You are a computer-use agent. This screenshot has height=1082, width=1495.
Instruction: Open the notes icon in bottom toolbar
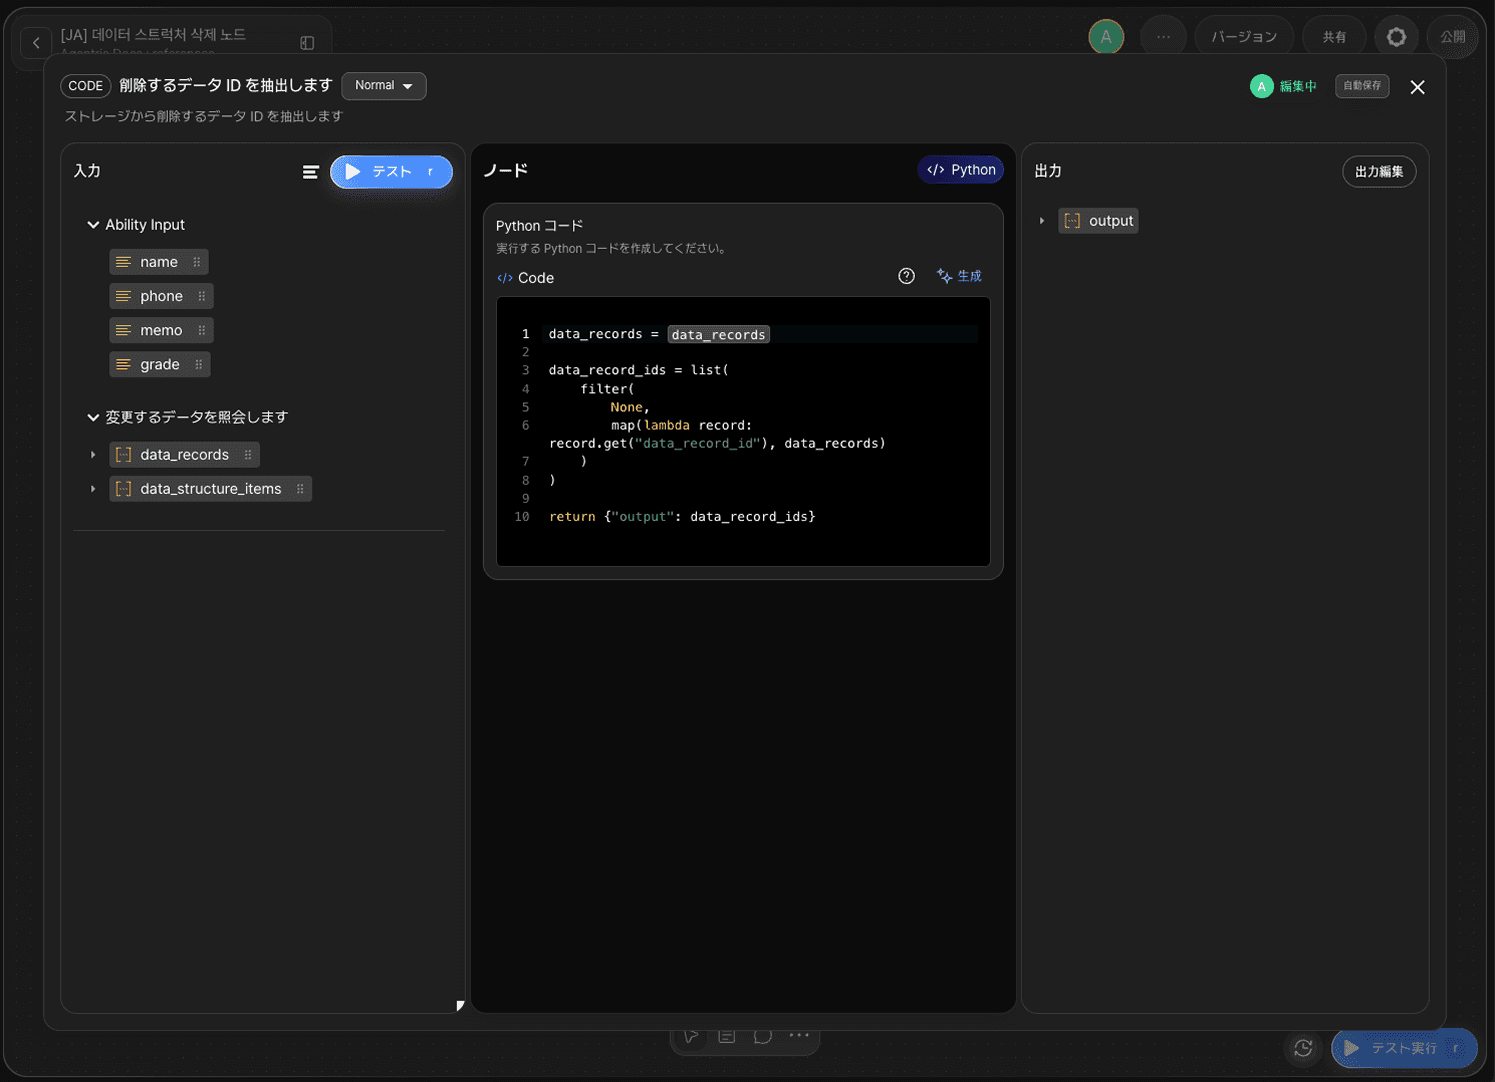click(x=727, y=1036)
